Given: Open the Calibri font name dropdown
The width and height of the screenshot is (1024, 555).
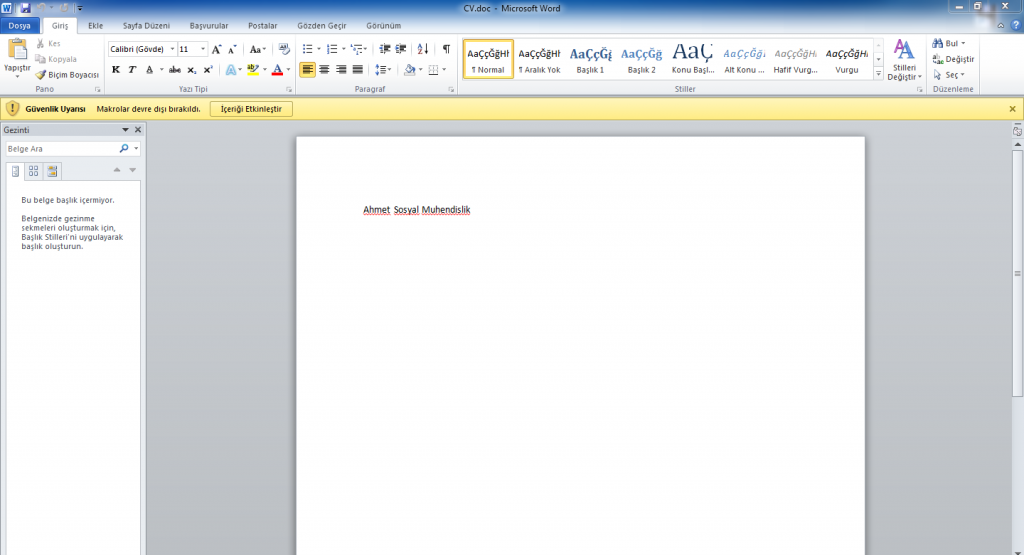Looking at the screenshot, I should coord(172,48).
